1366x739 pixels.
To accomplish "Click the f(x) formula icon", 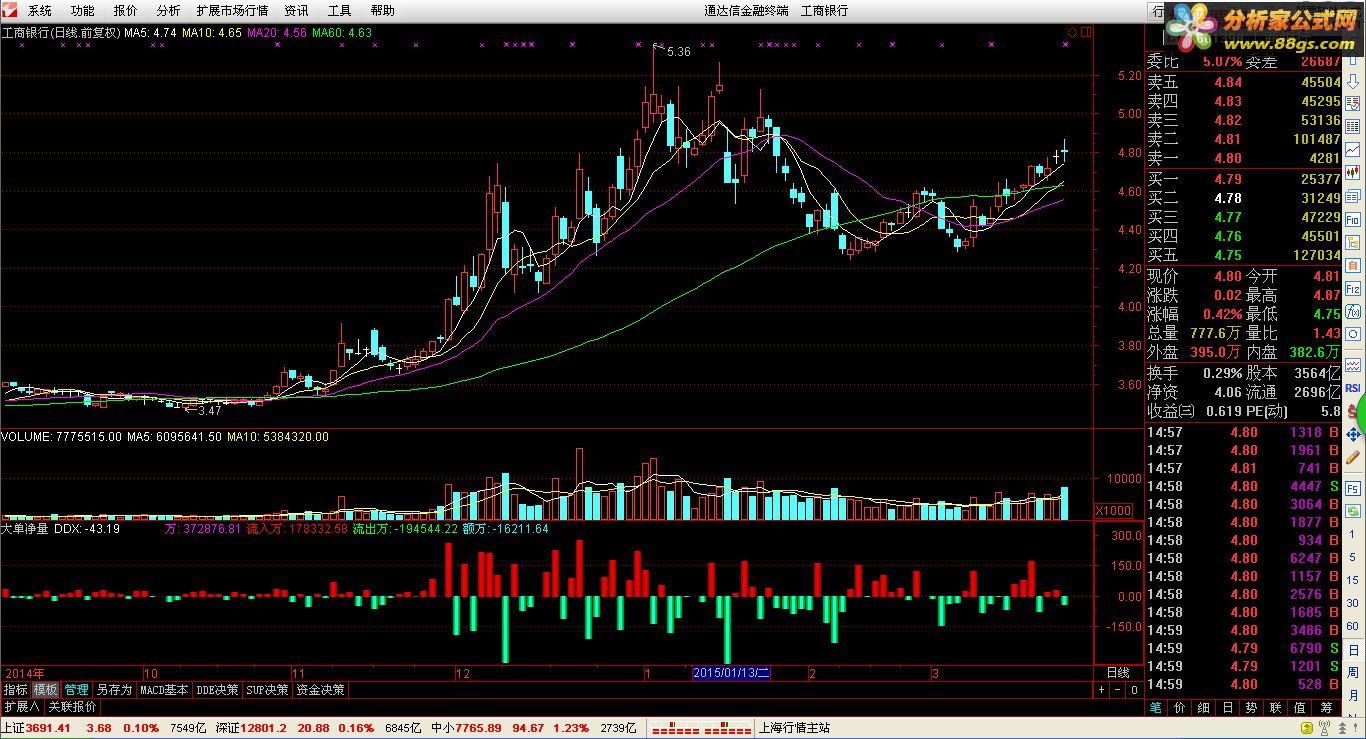I will tap(1353, 311).
